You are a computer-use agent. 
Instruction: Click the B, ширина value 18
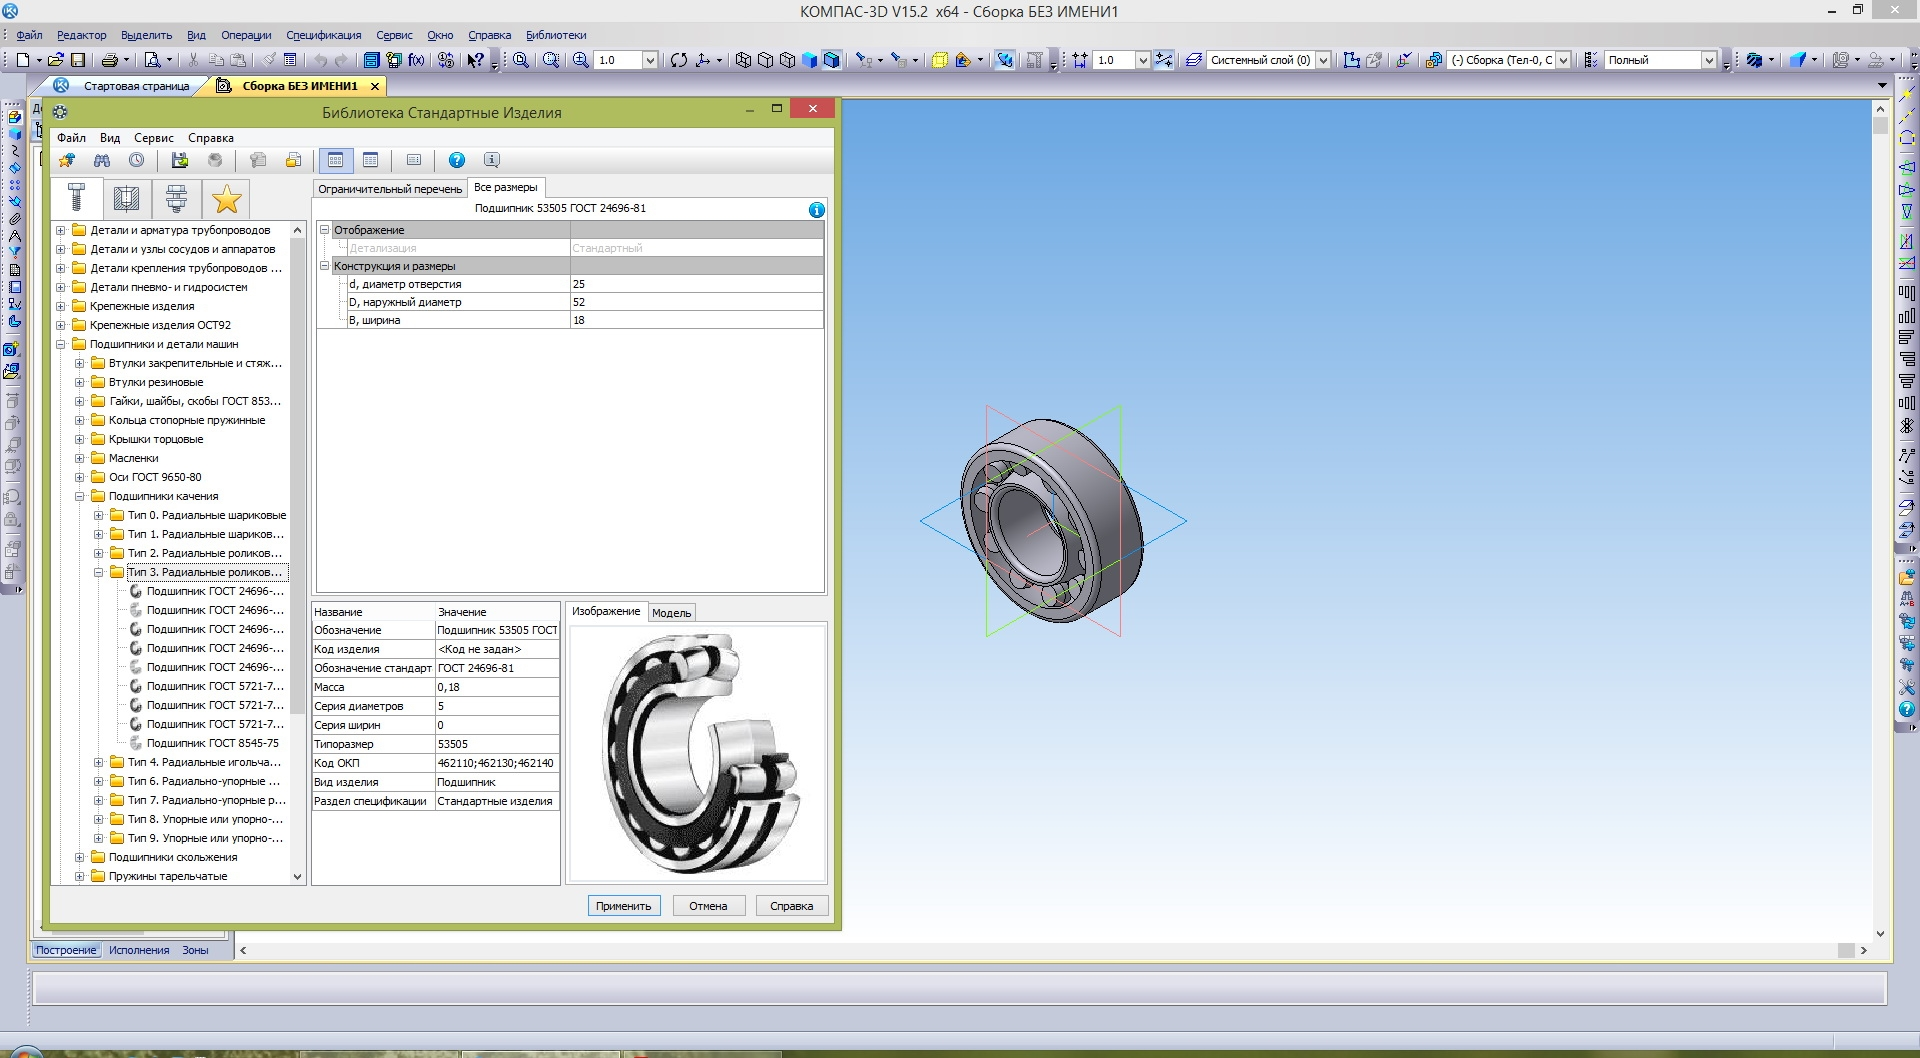pos(696,320)
